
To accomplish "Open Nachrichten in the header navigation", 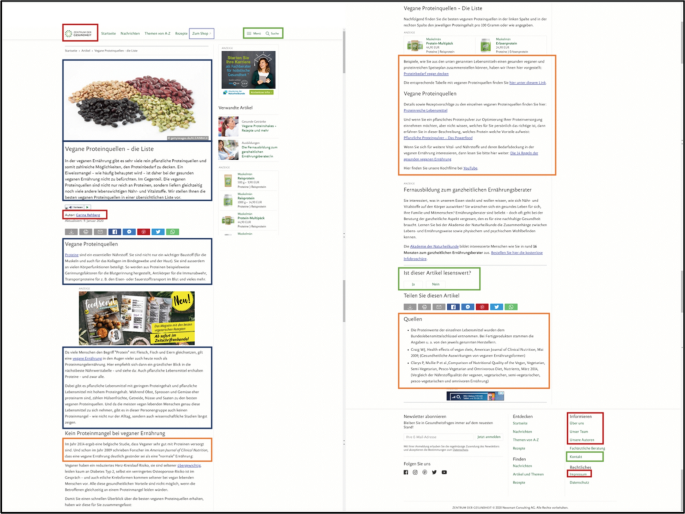I will click(130, 33).
